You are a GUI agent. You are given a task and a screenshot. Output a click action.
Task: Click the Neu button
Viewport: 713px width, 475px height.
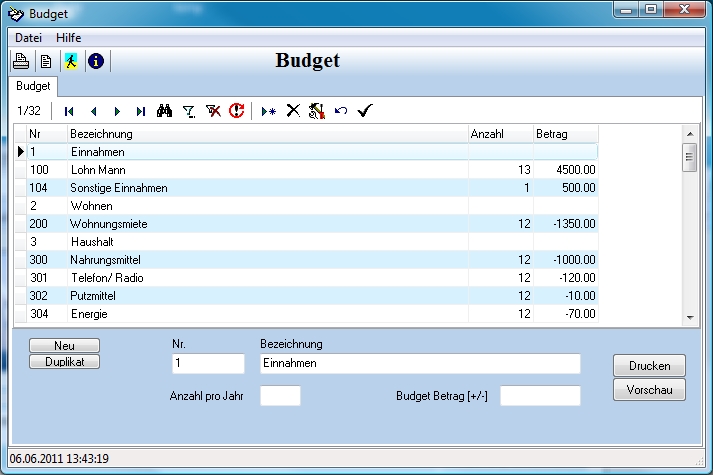tap(65, 345)
